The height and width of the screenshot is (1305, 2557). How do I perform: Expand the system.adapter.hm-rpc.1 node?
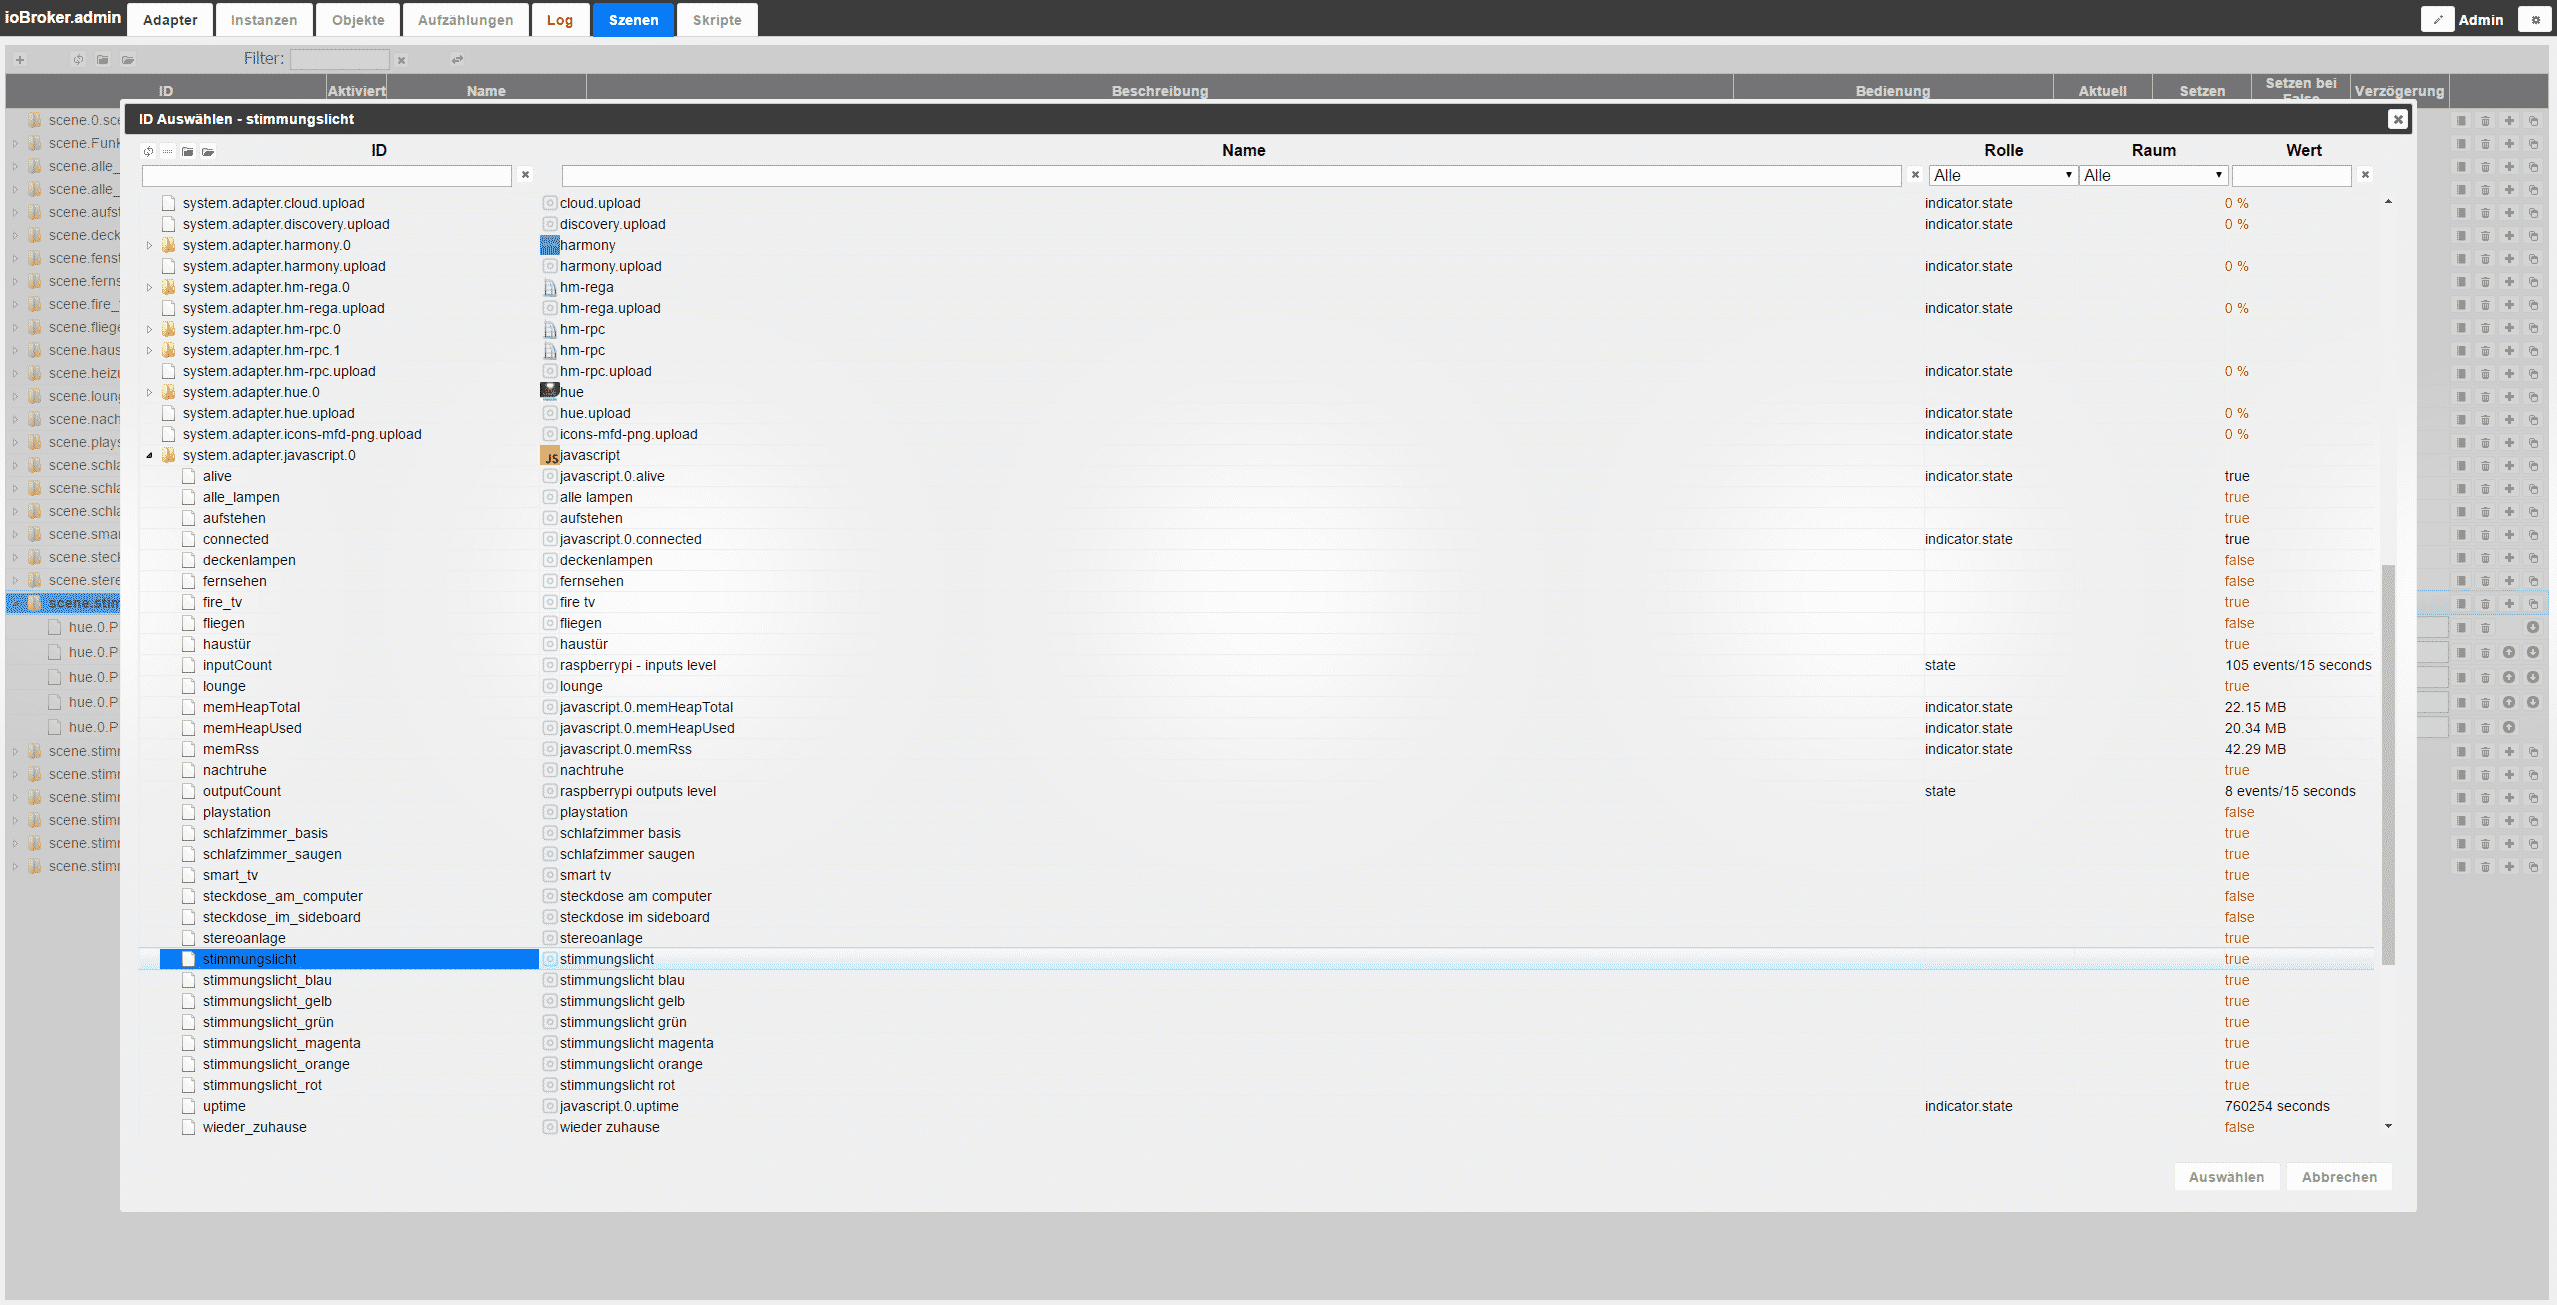[x=150, y=351]
